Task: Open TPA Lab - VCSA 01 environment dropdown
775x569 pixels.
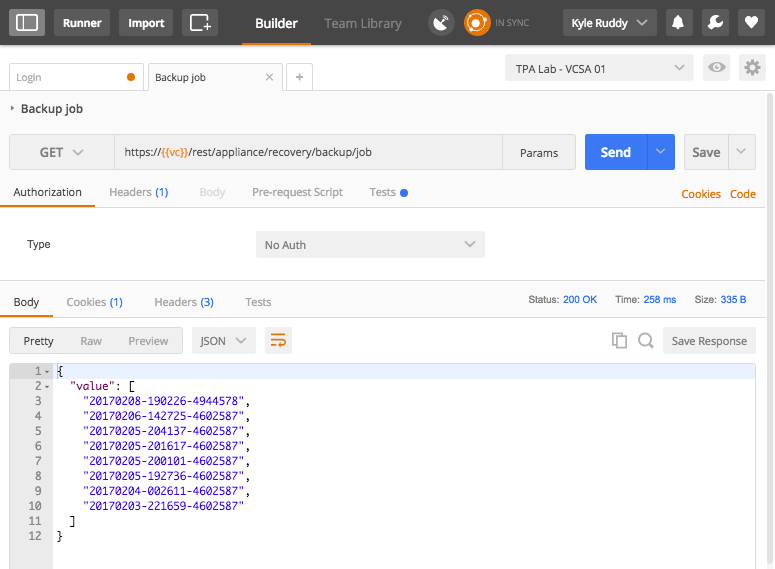Action: point(599,69)
